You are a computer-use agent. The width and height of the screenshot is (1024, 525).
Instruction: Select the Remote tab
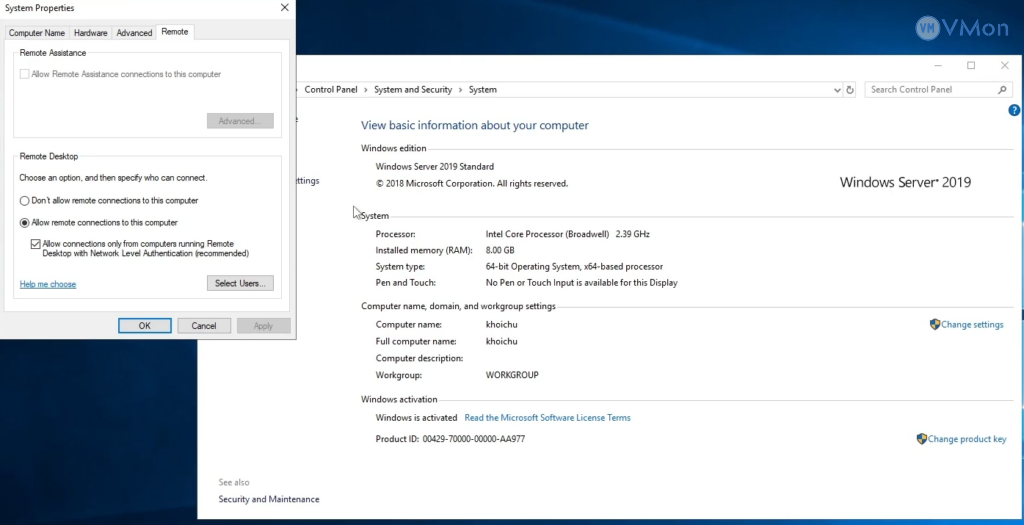click(174, 31)
